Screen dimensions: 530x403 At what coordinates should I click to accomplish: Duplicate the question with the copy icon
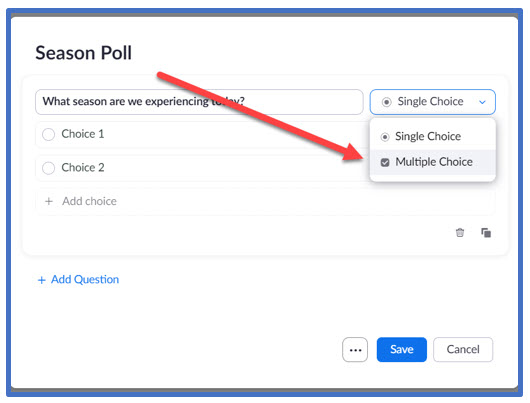[486, 233]
